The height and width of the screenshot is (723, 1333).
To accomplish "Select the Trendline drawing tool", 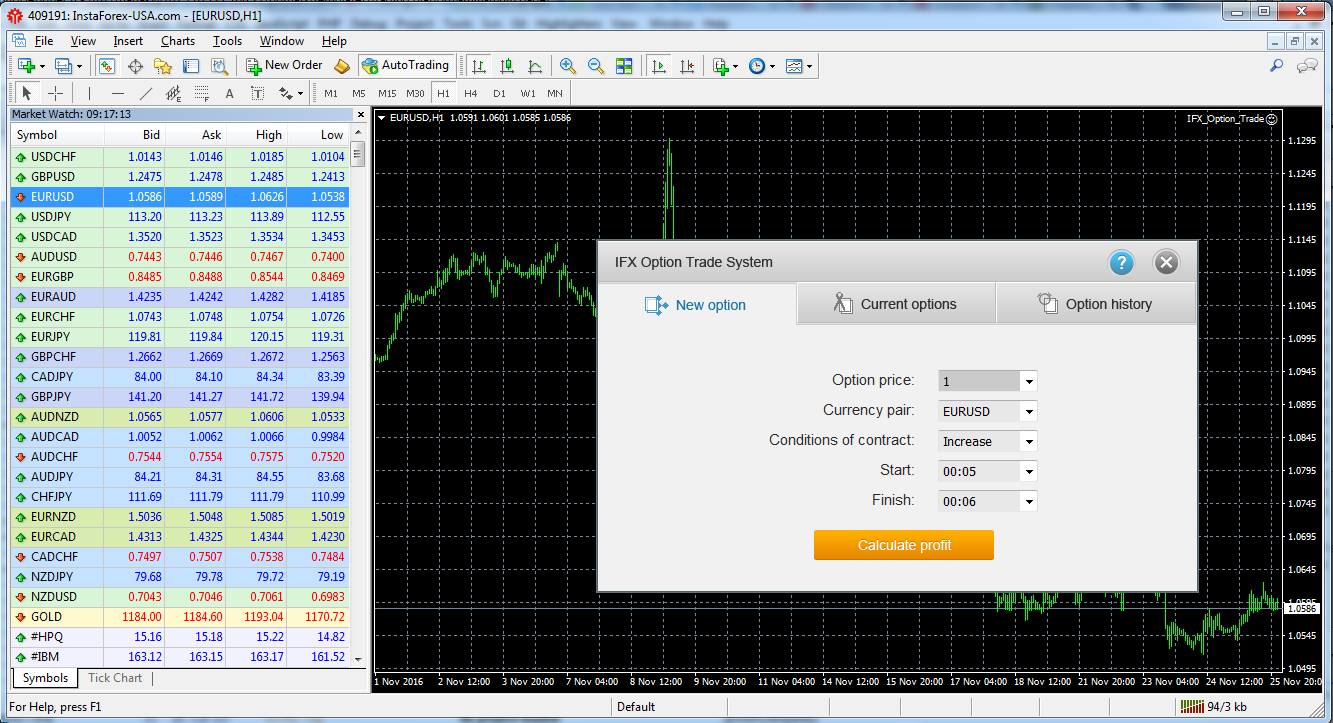I will click(x=146, y=93).
